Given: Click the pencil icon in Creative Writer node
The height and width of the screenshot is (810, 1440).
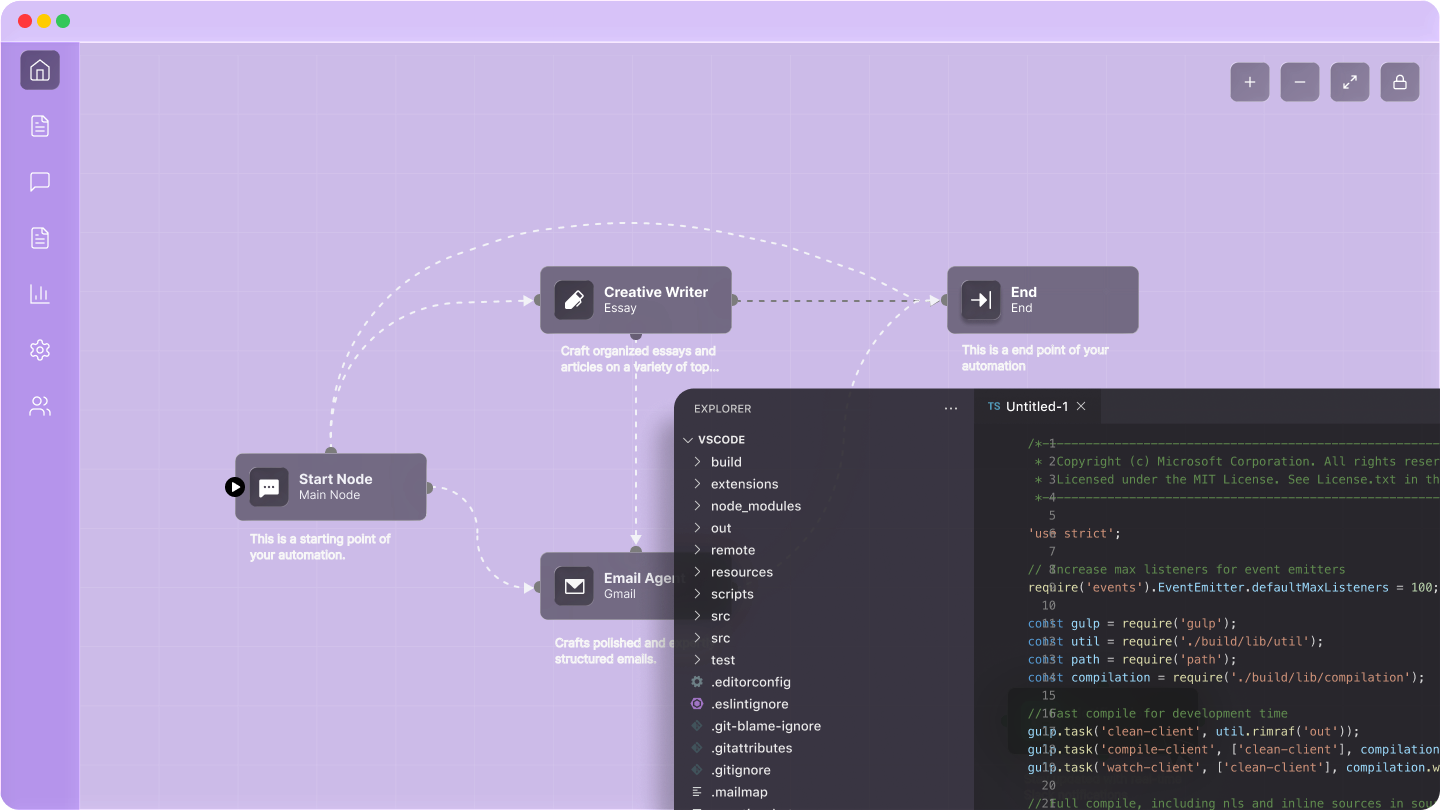Looking at the screenshot, I should pyautogui.click(x=574, y=300).
